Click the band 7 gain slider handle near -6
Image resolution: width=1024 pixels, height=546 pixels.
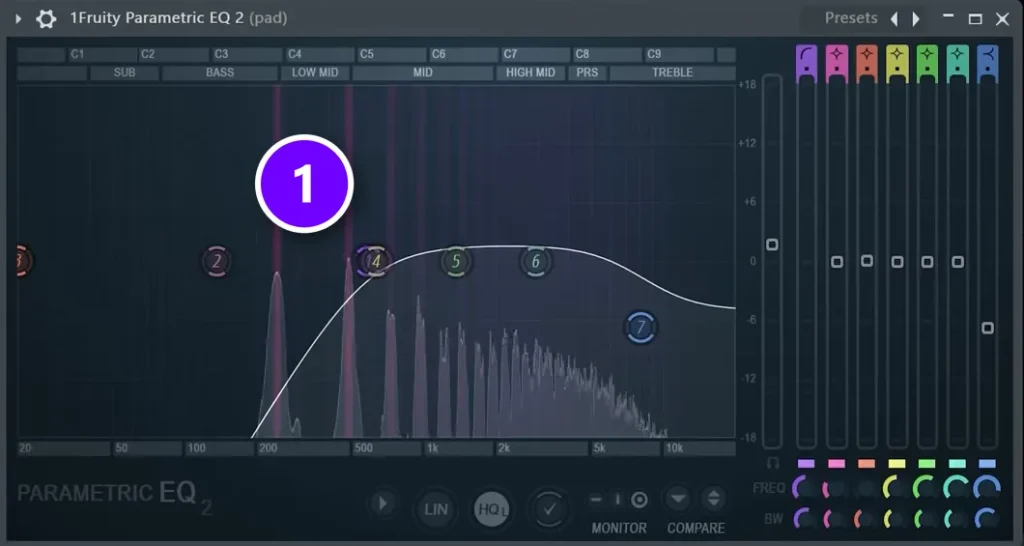[987, 328]
